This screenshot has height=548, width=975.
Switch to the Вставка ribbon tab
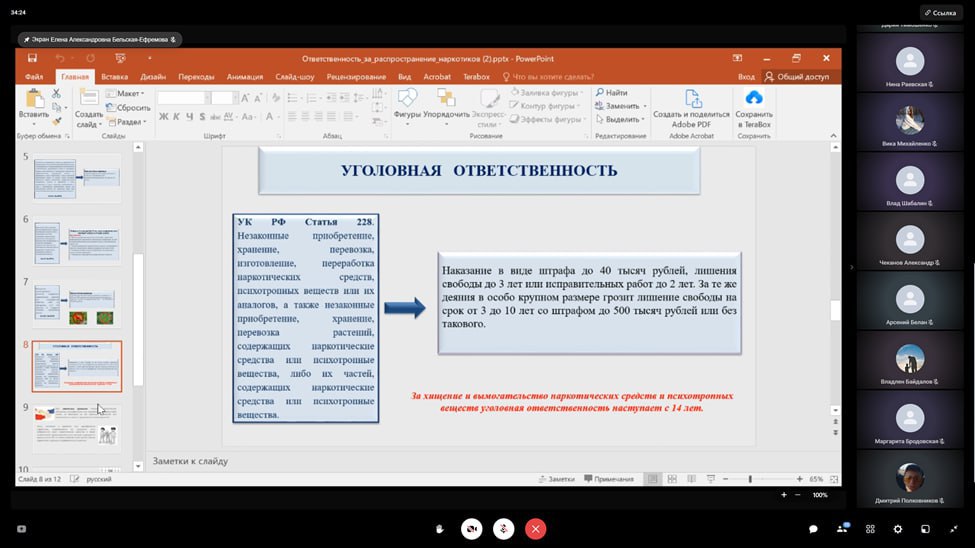click(x=114, y=76)
